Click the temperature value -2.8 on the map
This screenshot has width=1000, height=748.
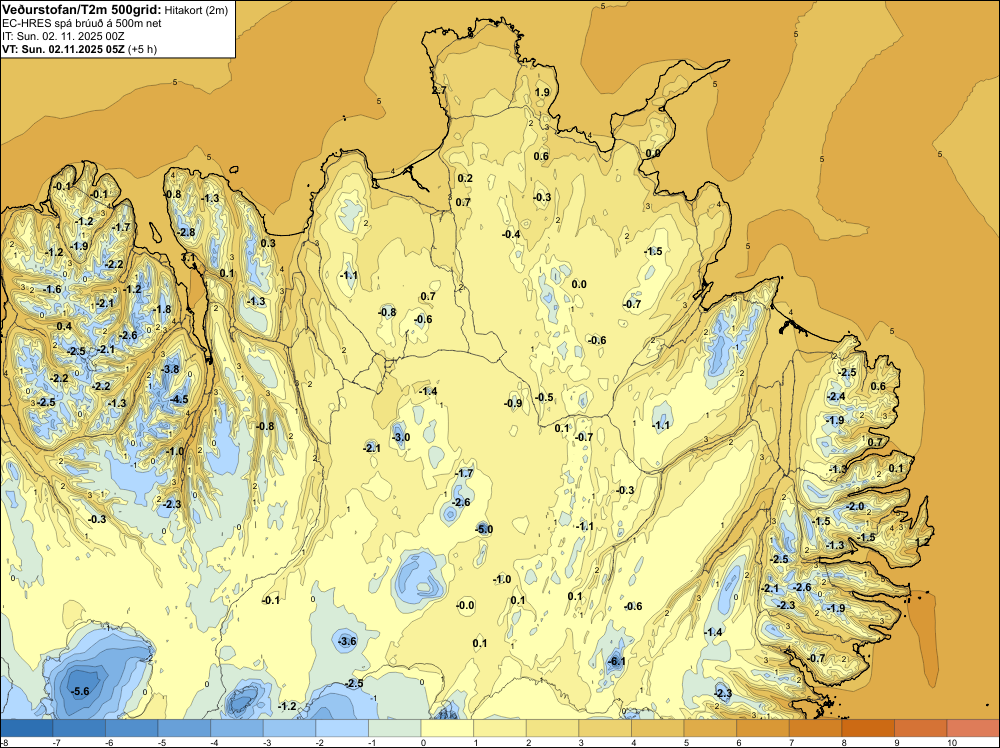pyautogui.click(x=186, y=232)
